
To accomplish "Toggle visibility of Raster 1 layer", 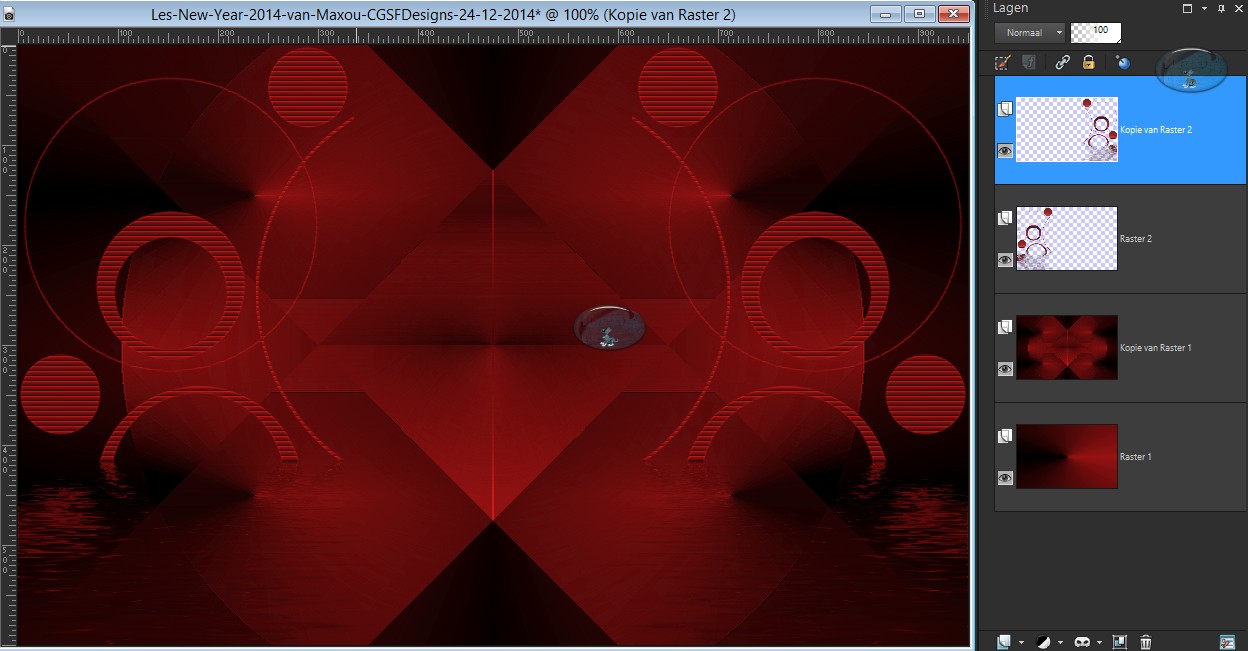I will [x=1006, y=478].
